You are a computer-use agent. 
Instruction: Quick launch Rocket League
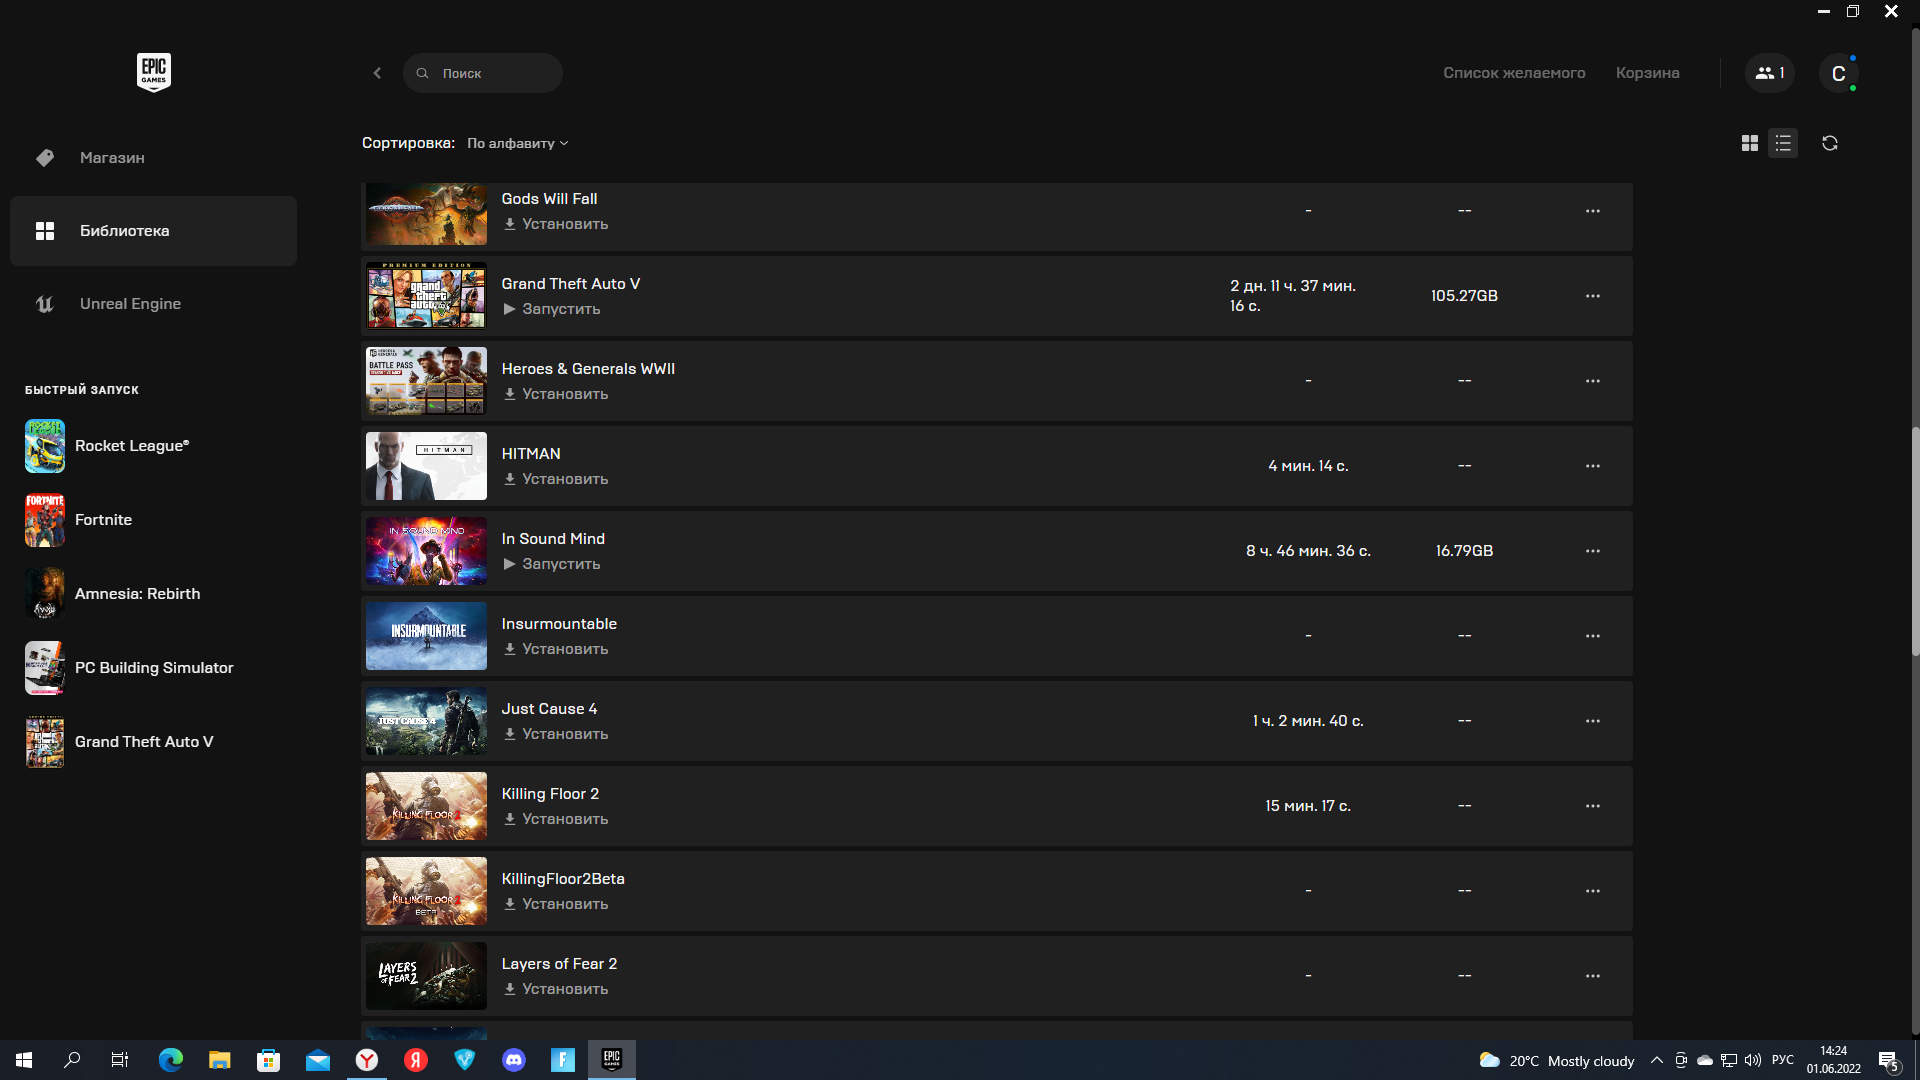[107, 446]
